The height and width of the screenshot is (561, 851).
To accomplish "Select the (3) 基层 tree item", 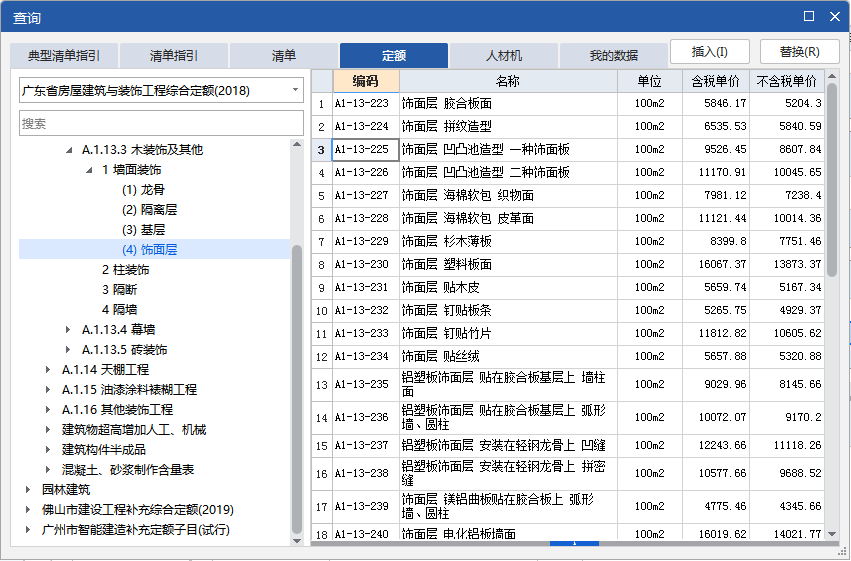I will point(143,230).
